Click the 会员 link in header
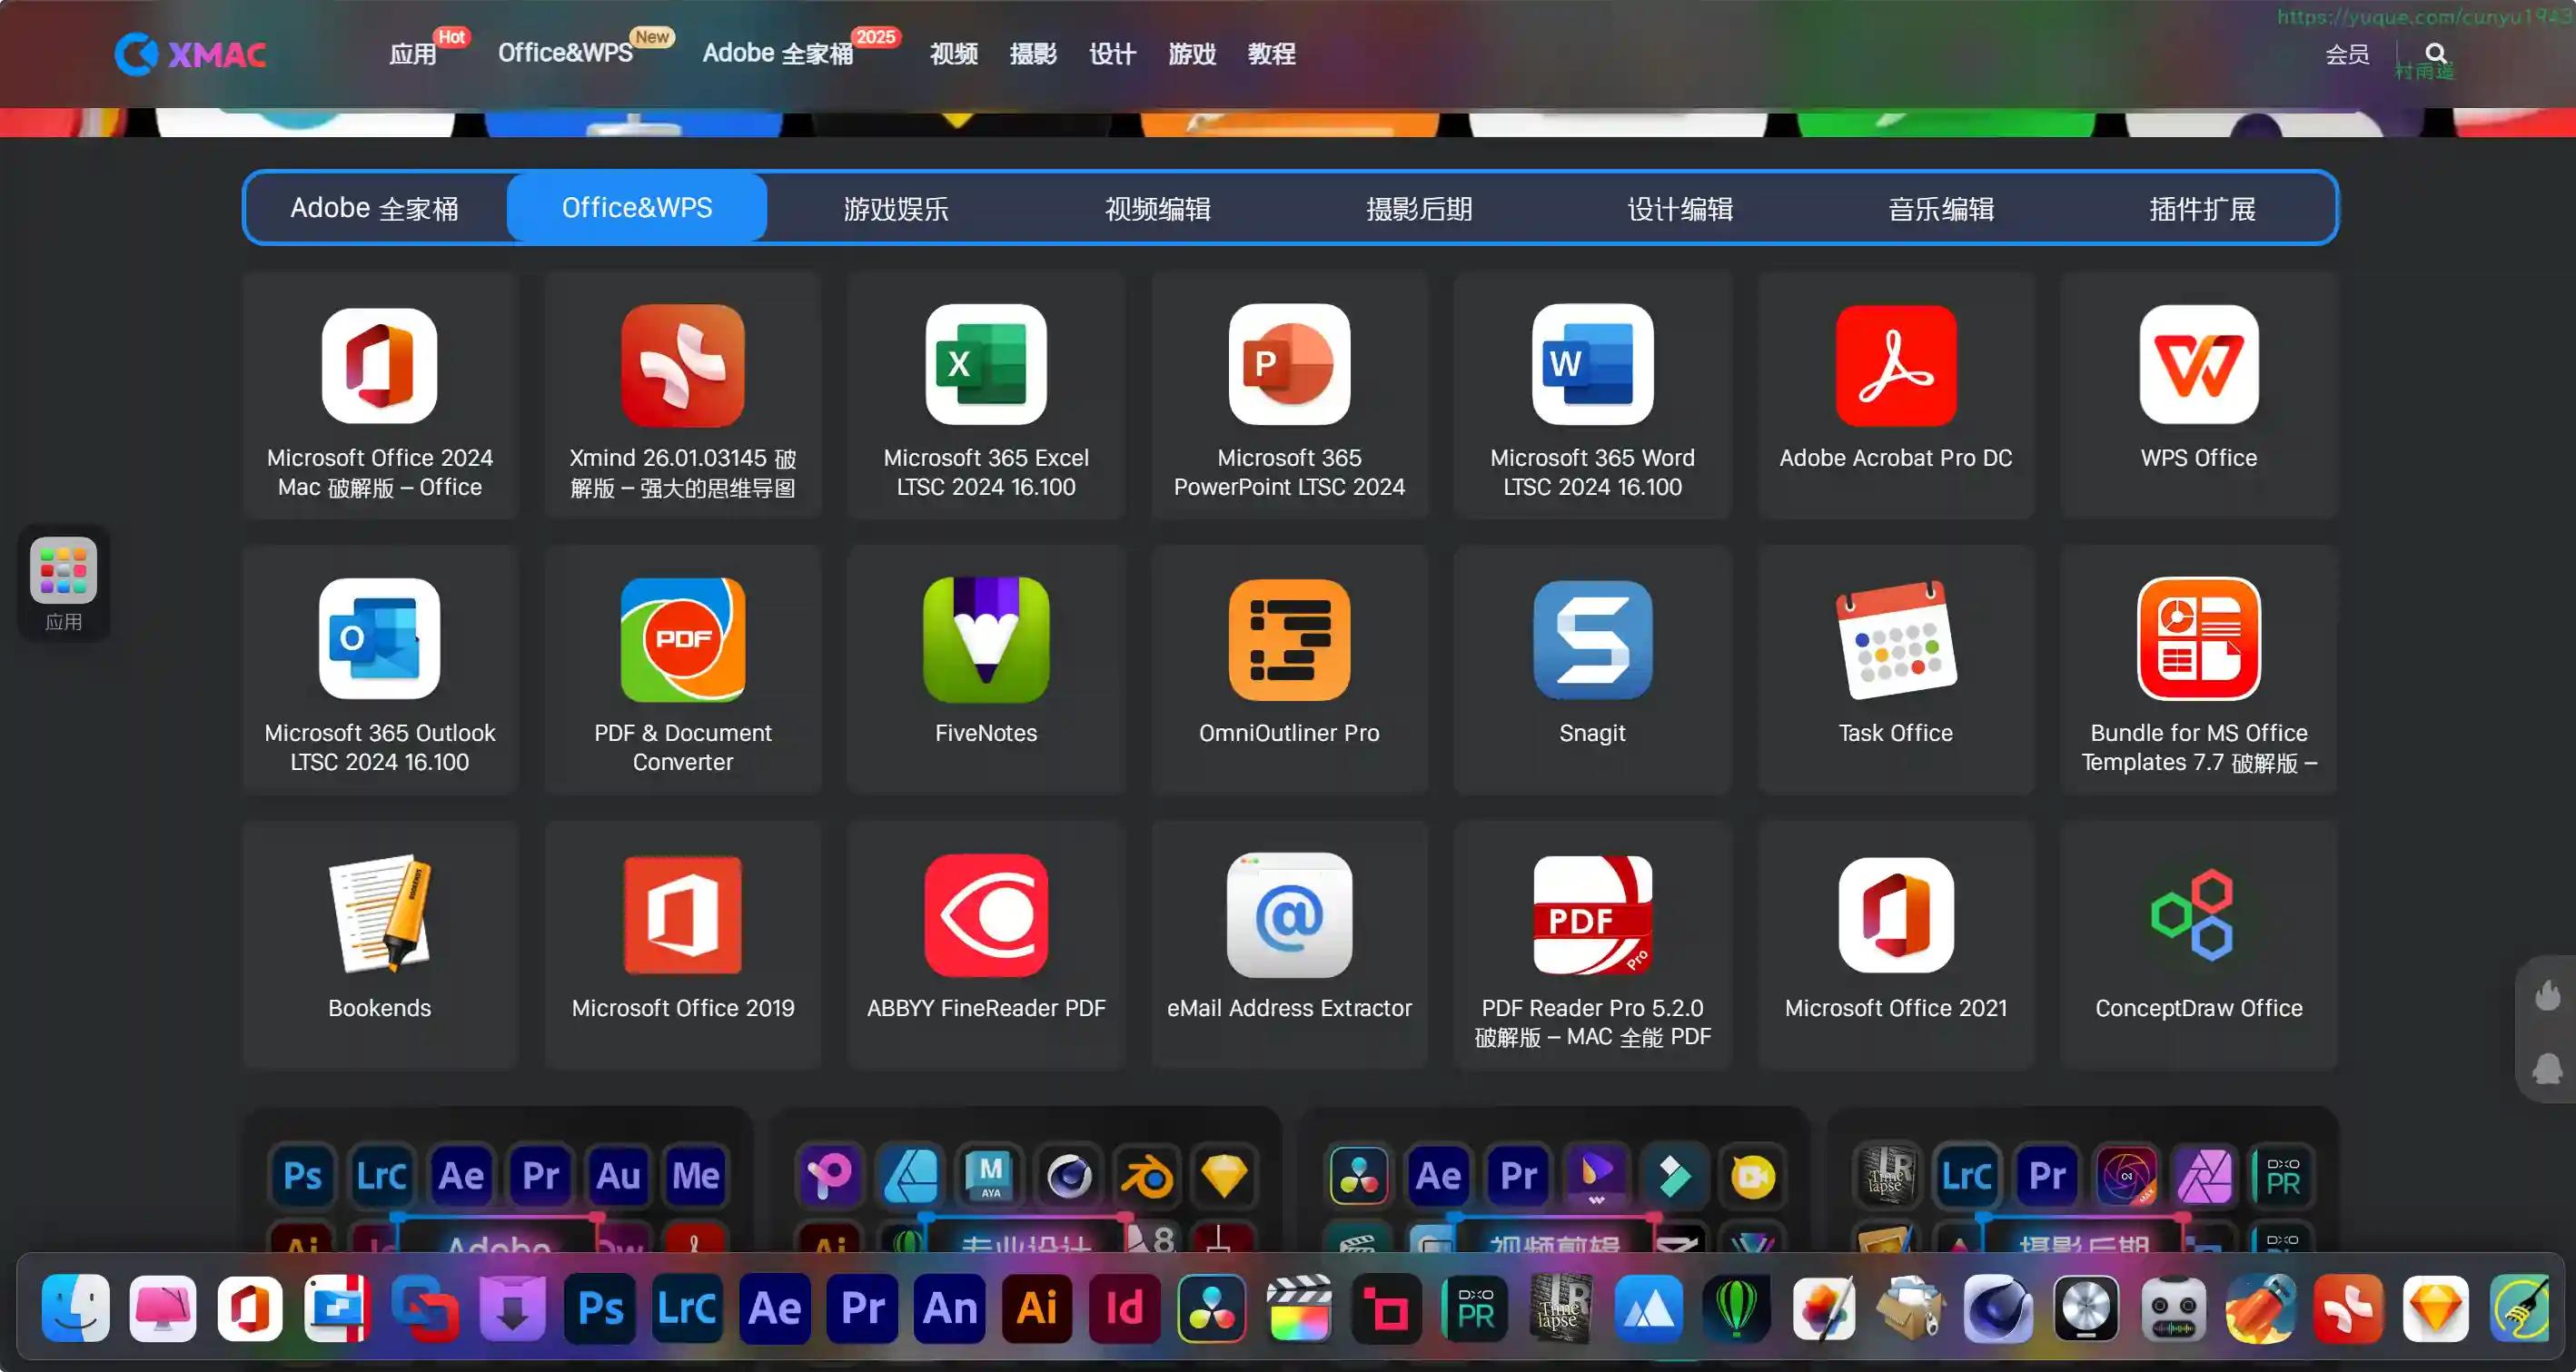 [2346, 54]
